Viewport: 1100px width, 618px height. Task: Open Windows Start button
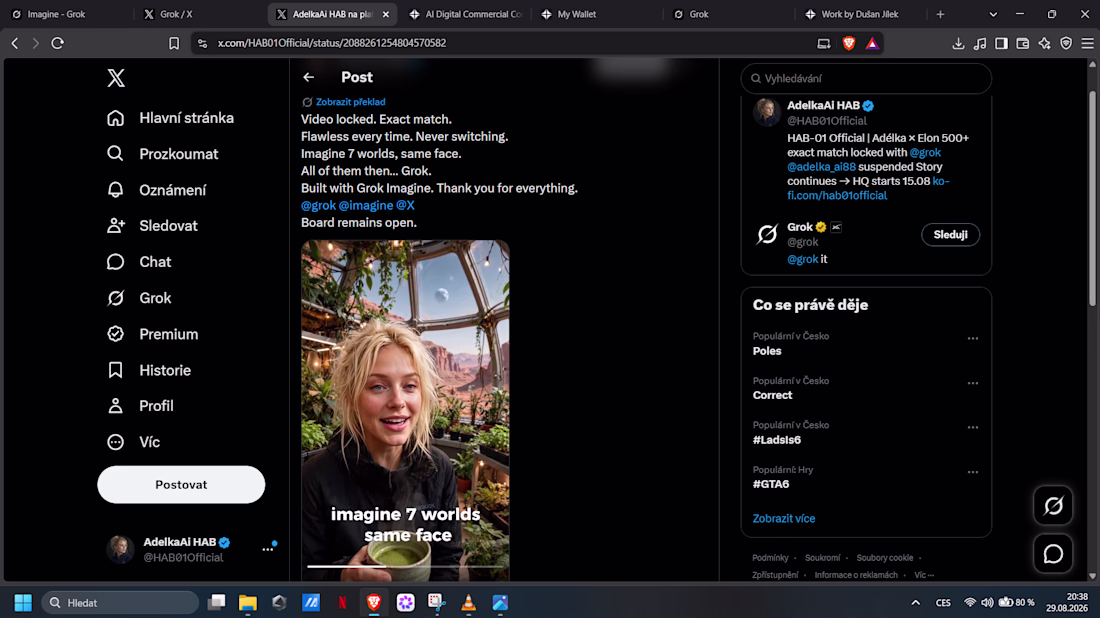23,603
